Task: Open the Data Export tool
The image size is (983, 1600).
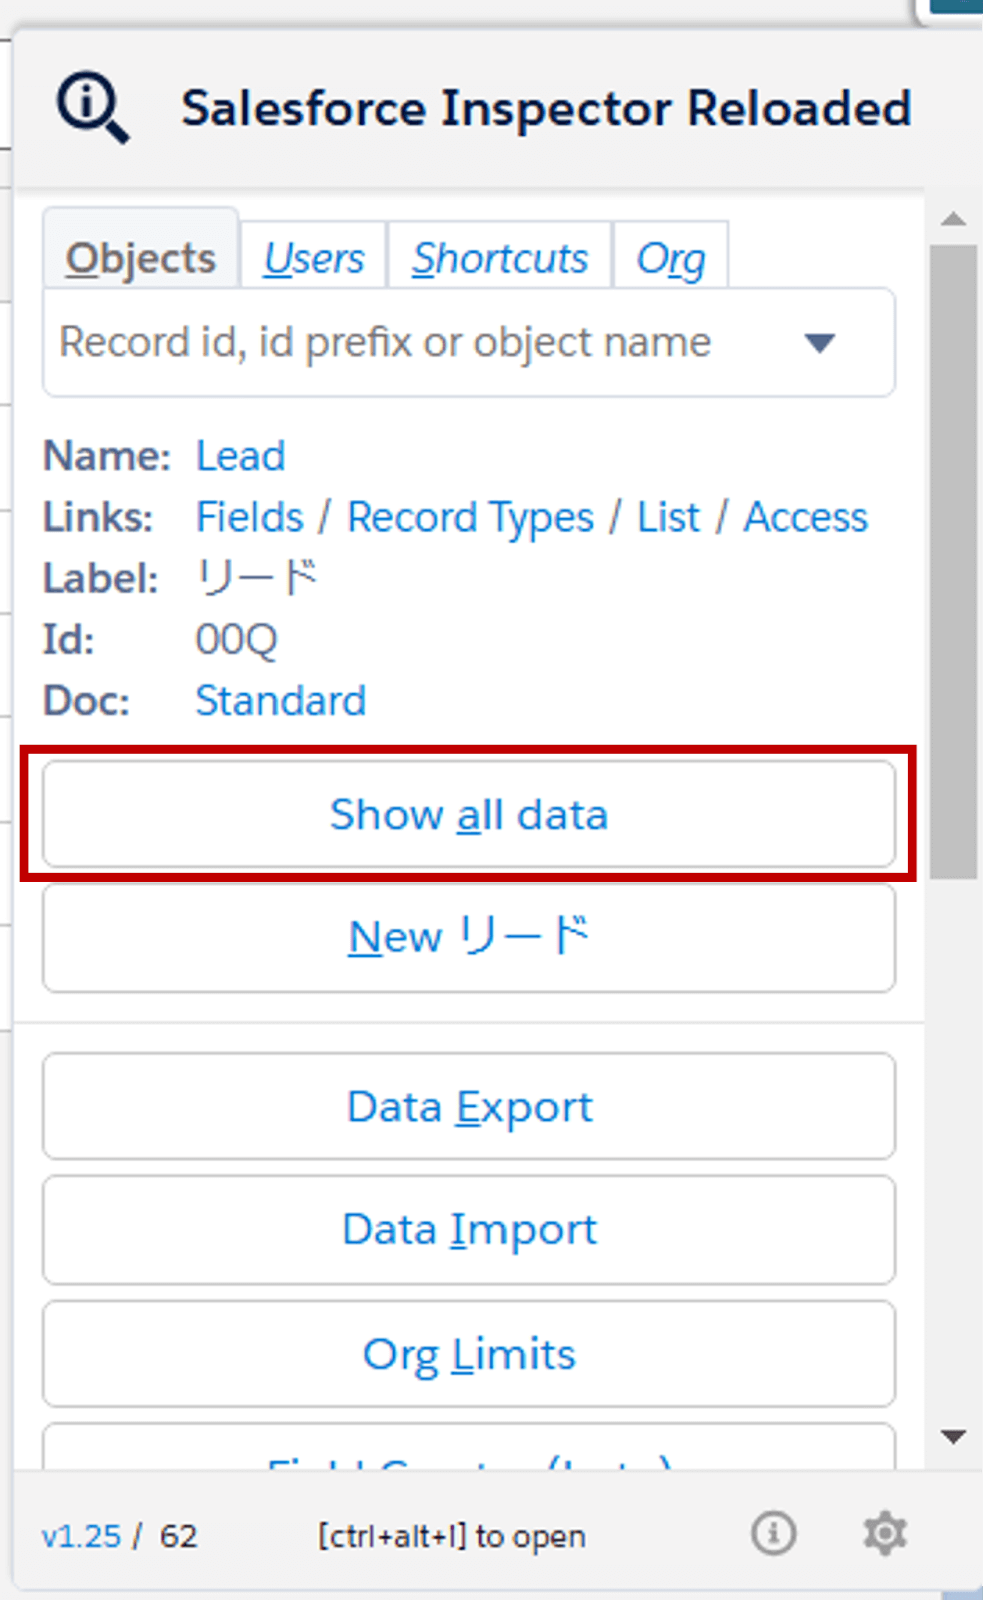Action: [468, 1106]
